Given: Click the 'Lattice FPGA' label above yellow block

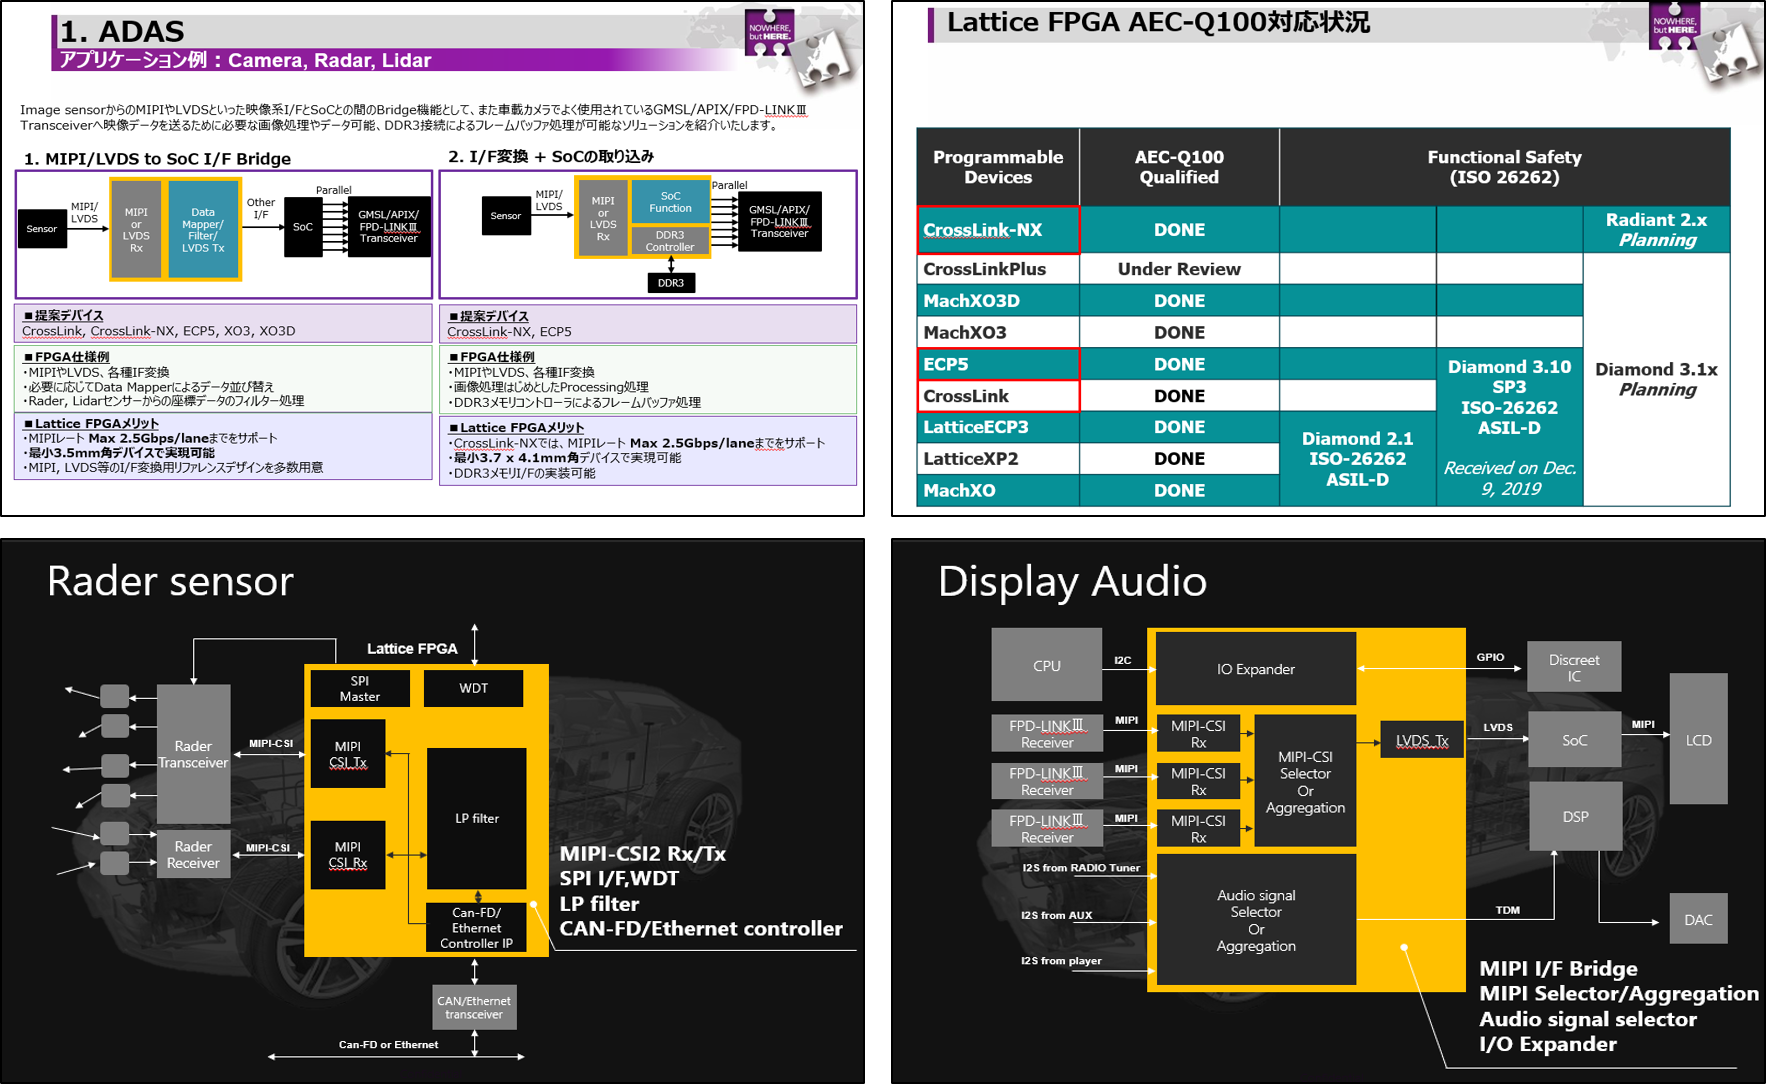Looking at the screenshot, I should [x=412, y=648].
